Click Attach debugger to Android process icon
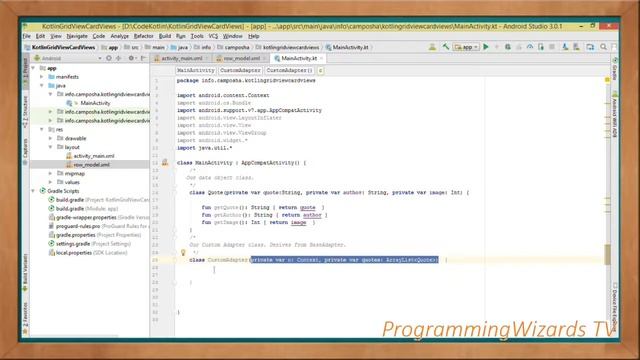Viewport: 640px width, 360px height. pos(541,47)
